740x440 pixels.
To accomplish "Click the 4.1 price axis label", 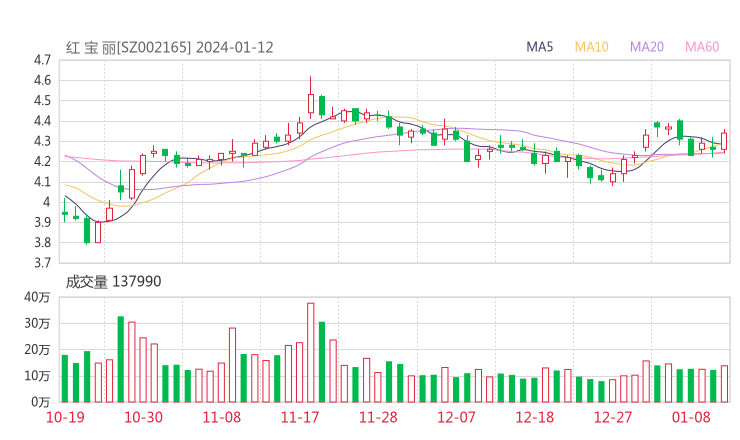I will coord(42,182).
